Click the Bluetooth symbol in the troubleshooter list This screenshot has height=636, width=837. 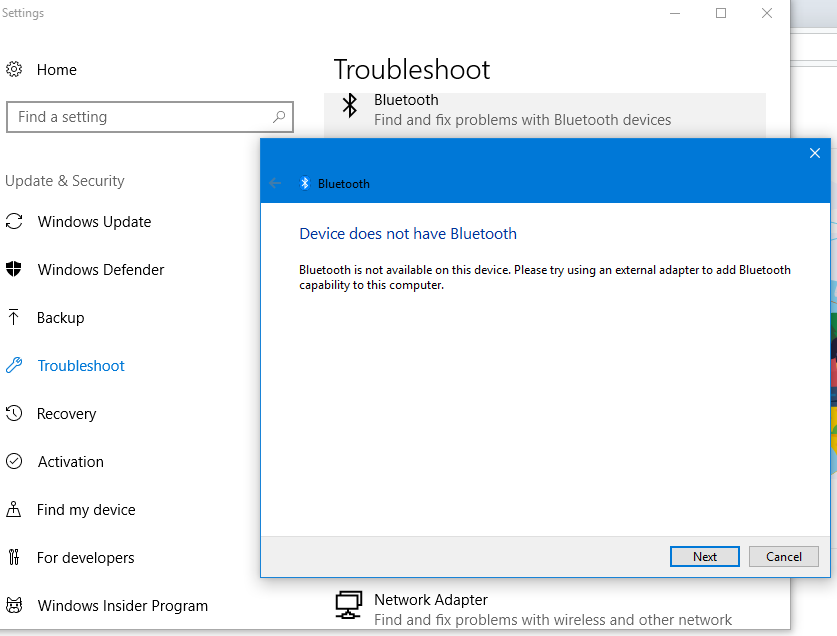tap(350, 105)
